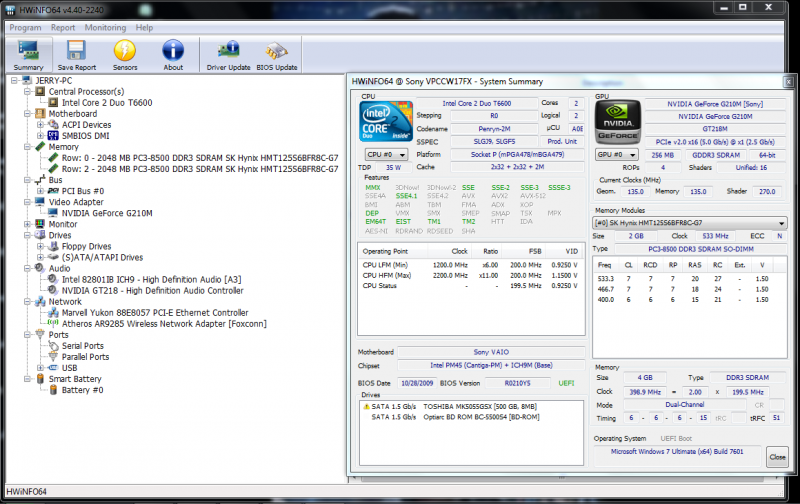The image size is (800, 504).
Task: Click the Ports tree icon
Action: [40, 335]
